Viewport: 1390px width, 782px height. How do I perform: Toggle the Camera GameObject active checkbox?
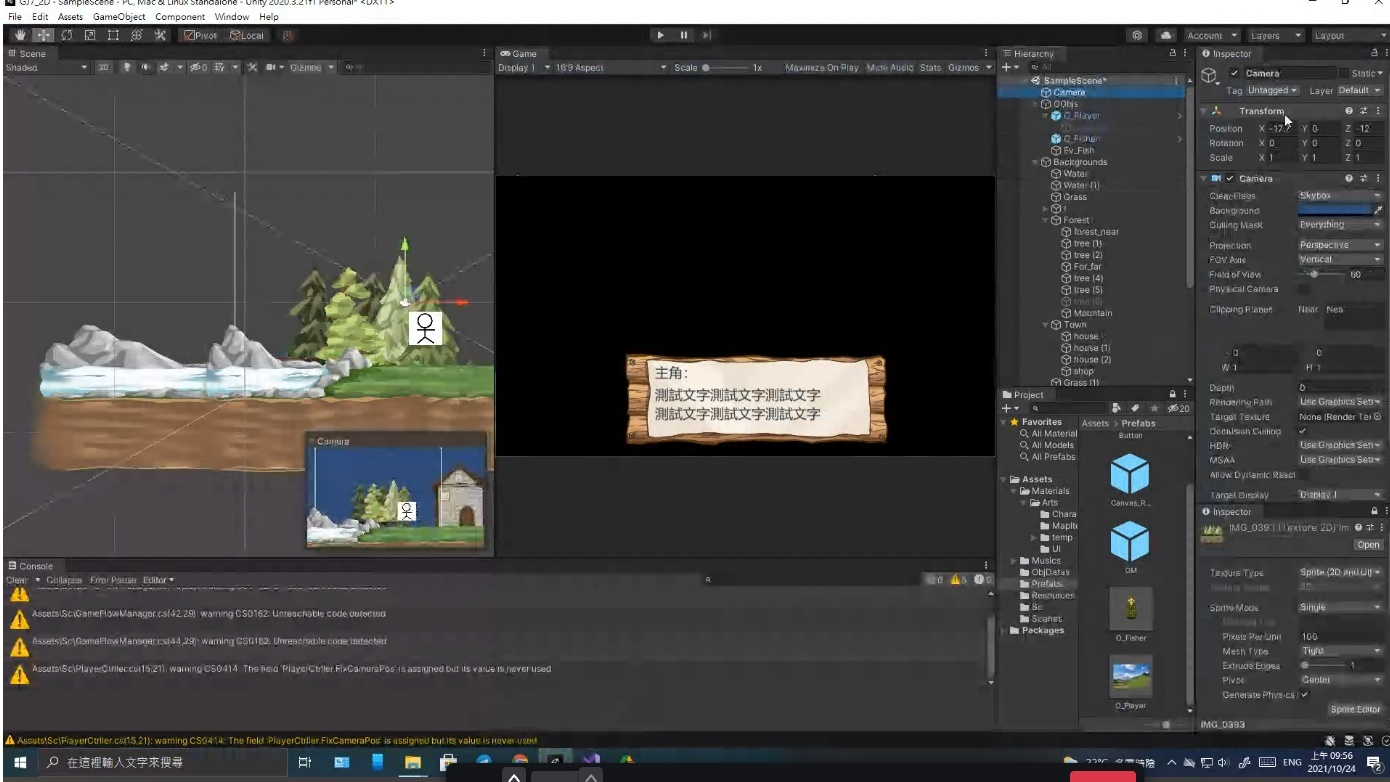1234,73
